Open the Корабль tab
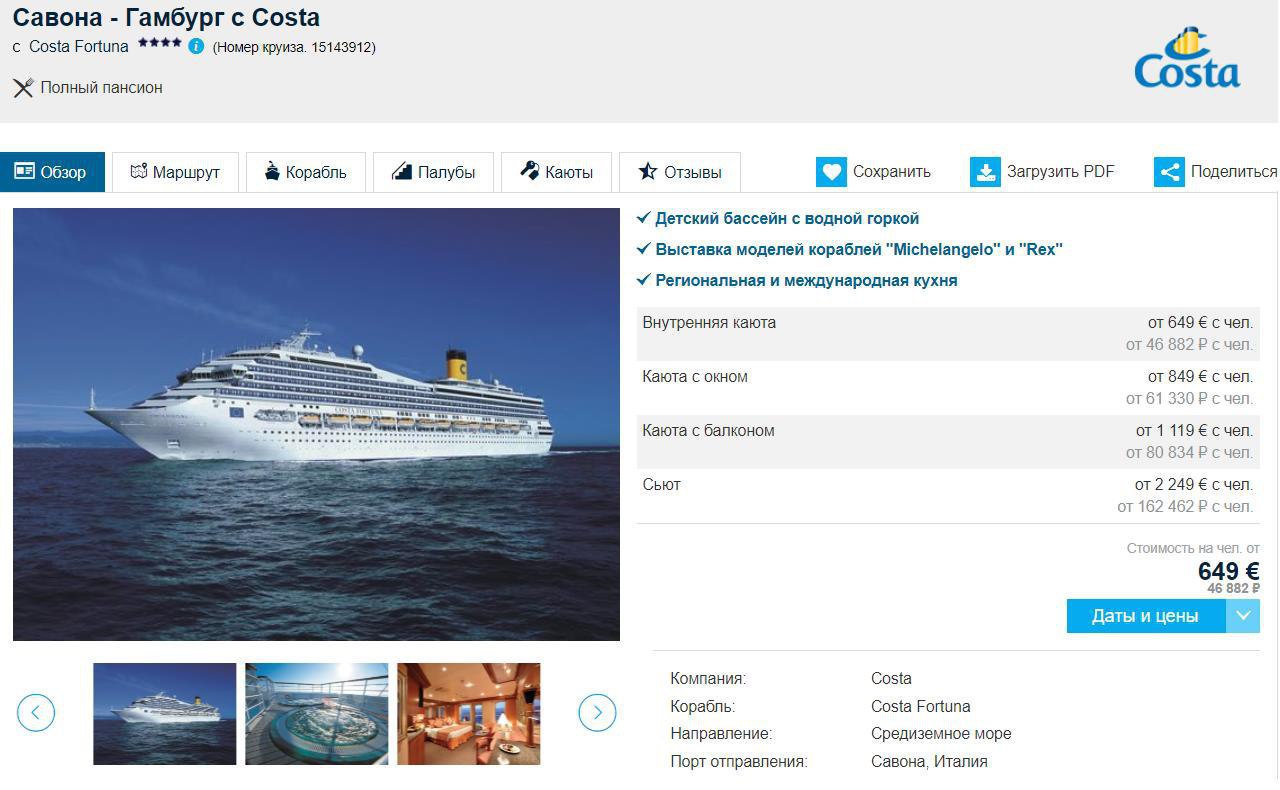Screen dimensions: 1280x790 point(305,172)
